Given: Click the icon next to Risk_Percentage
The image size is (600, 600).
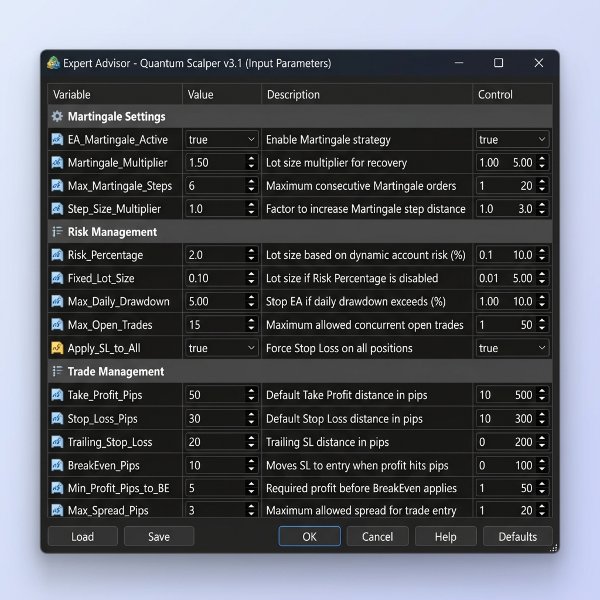Looking at the screenshot, I should click(x=57, y=255).
